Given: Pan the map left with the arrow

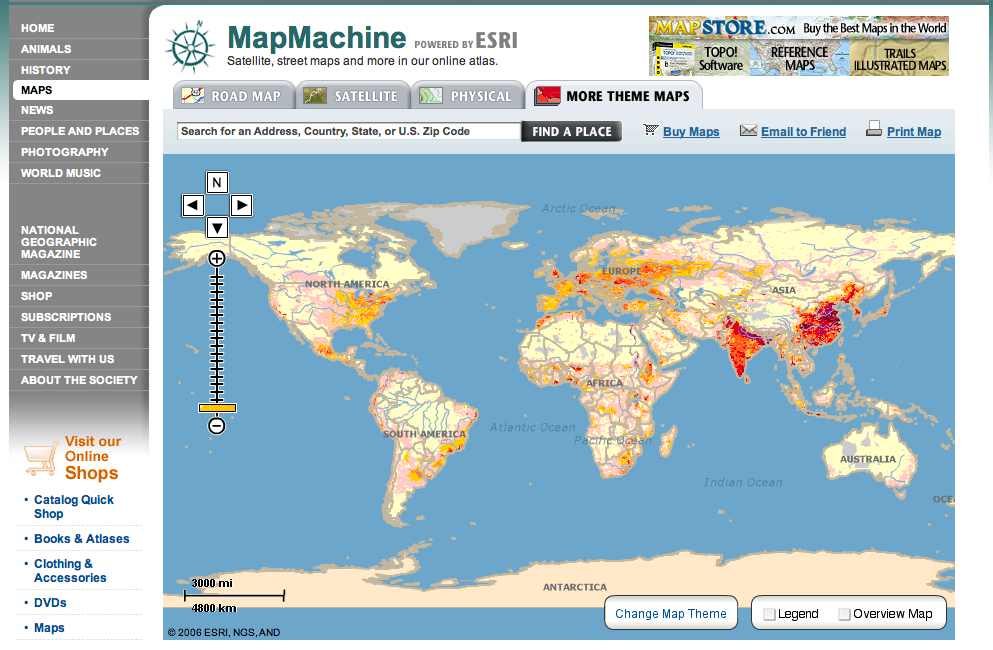Looking at the screenshot, I should [x=193, y=205].
